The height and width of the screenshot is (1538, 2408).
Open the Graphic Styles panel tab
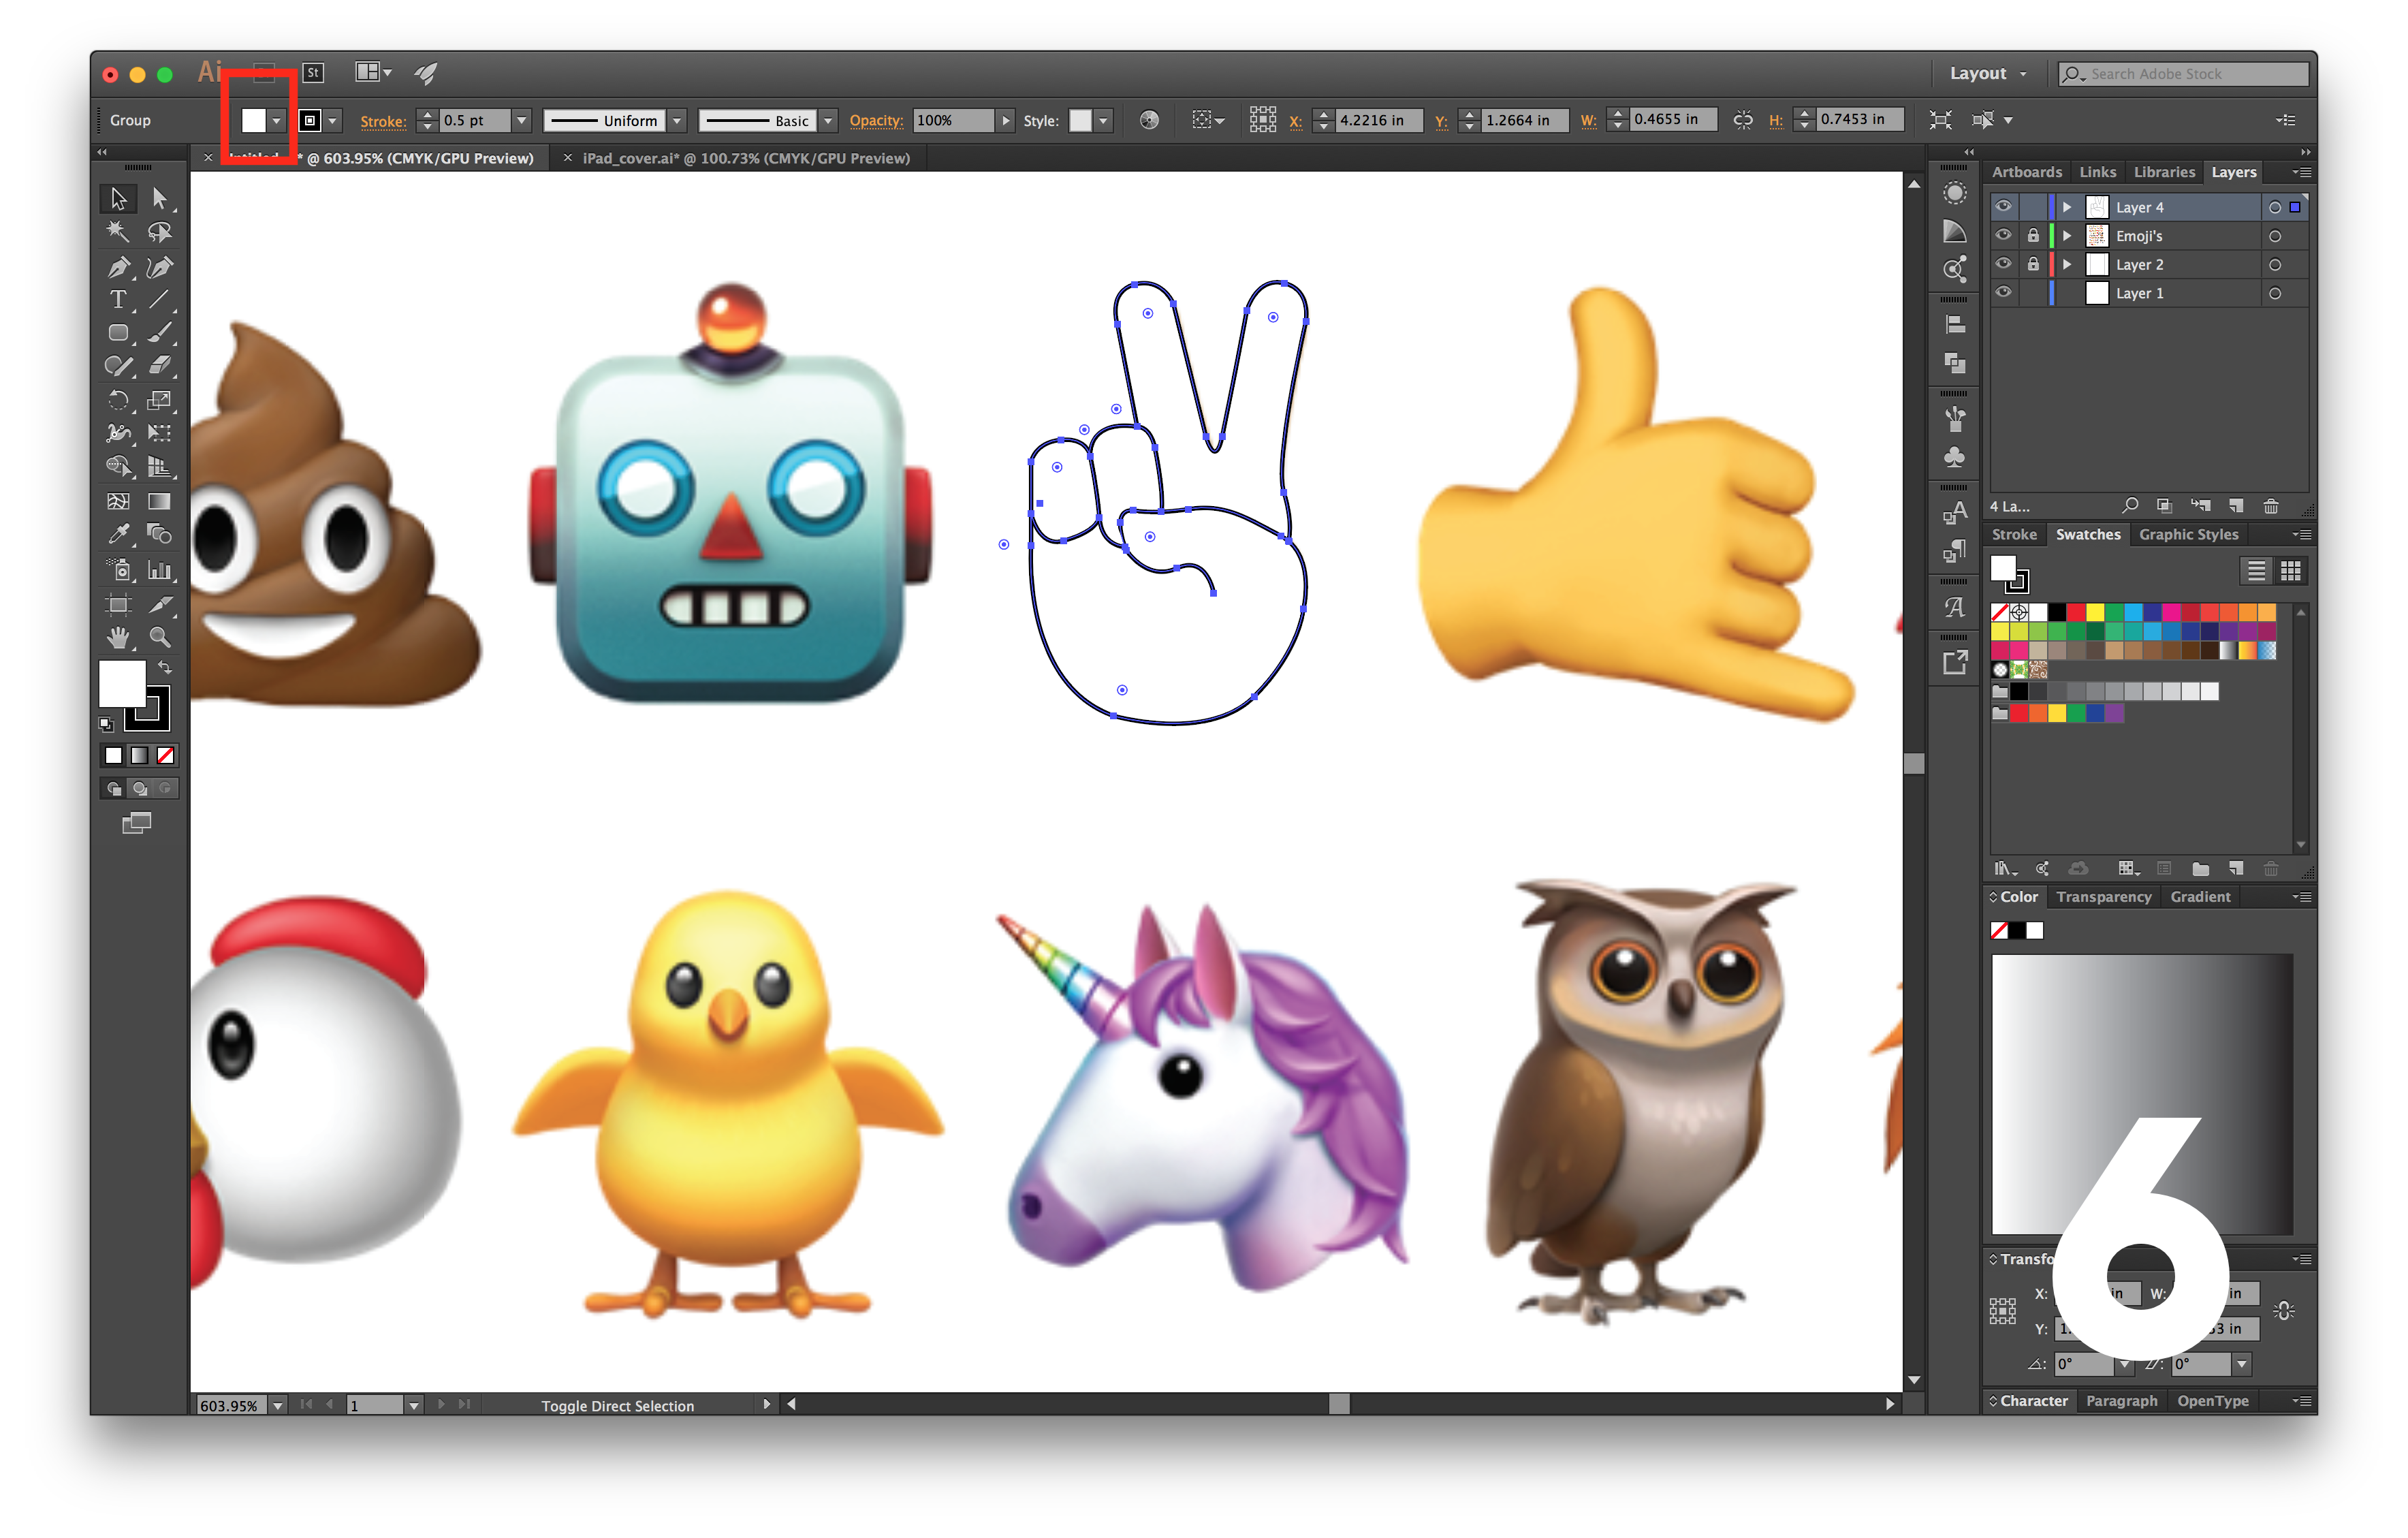[x=2188, y=534]
